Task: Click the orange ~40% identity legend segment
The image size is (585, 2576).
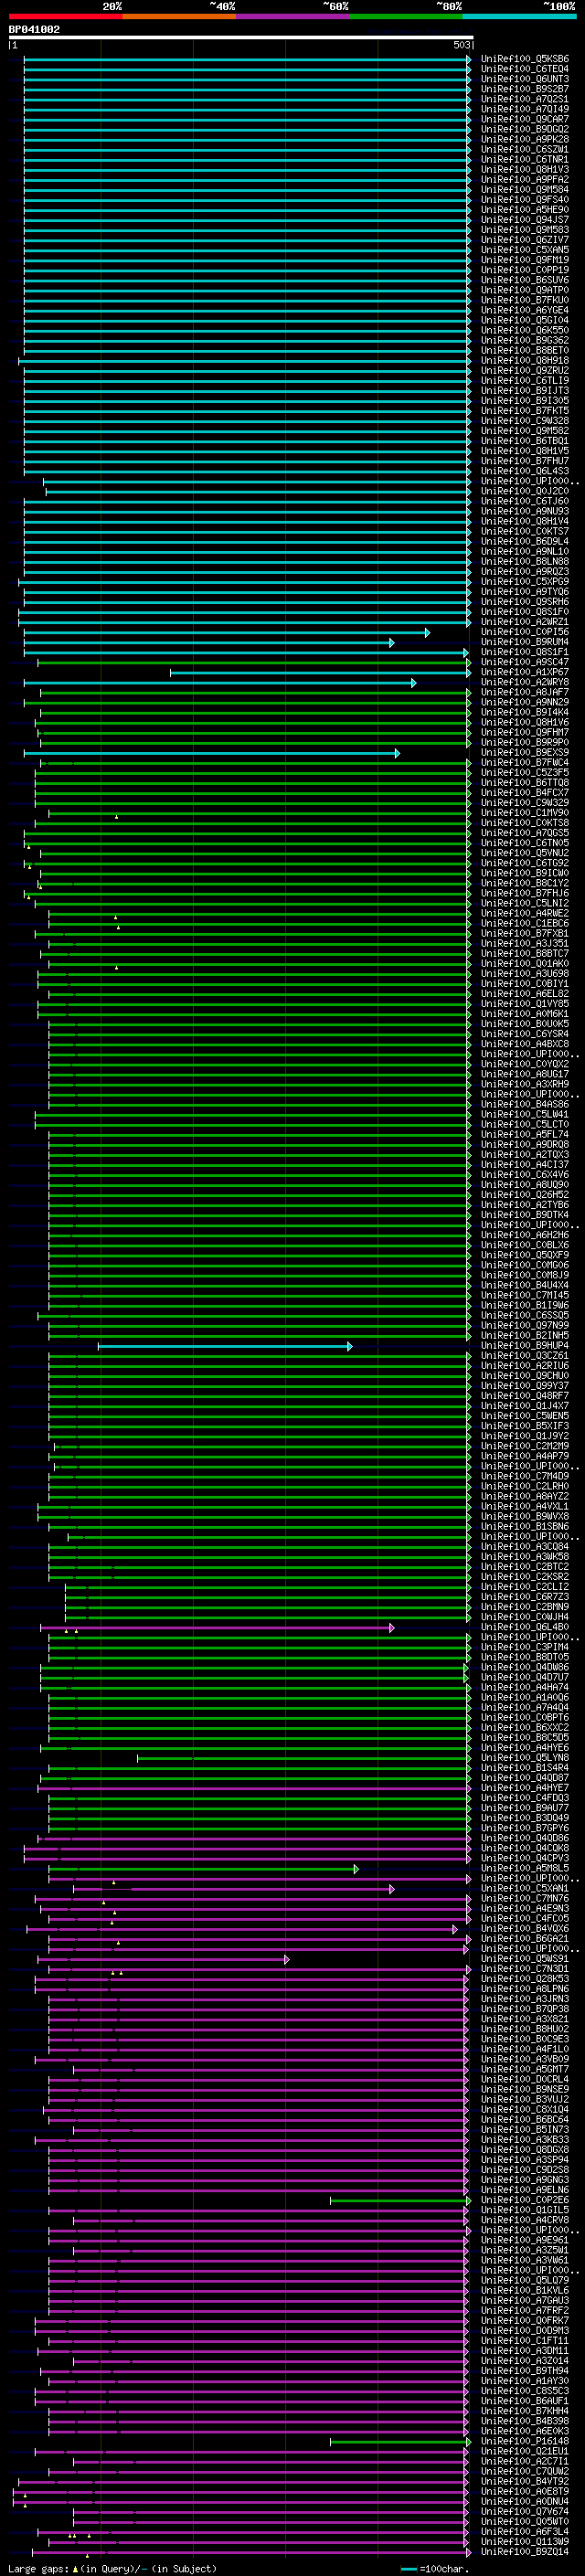Action: [x=179, y=16]
